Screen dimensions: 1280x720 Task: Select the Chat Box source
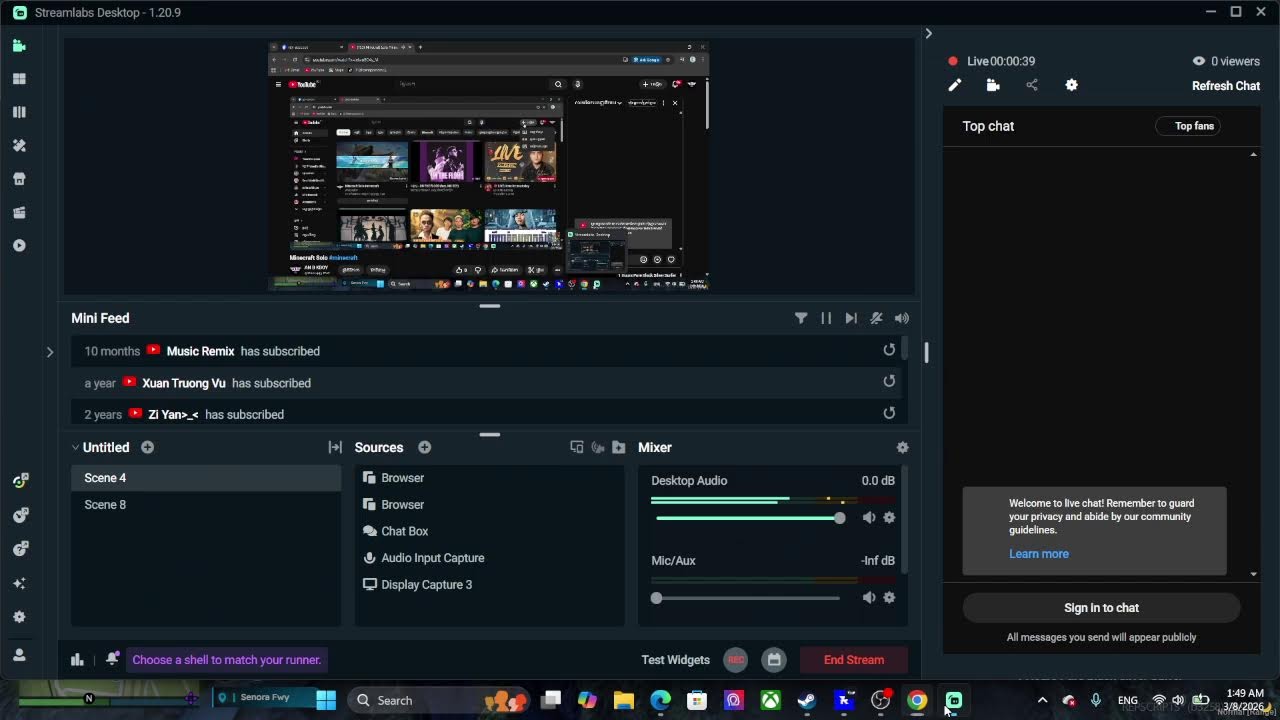(489, 531)
